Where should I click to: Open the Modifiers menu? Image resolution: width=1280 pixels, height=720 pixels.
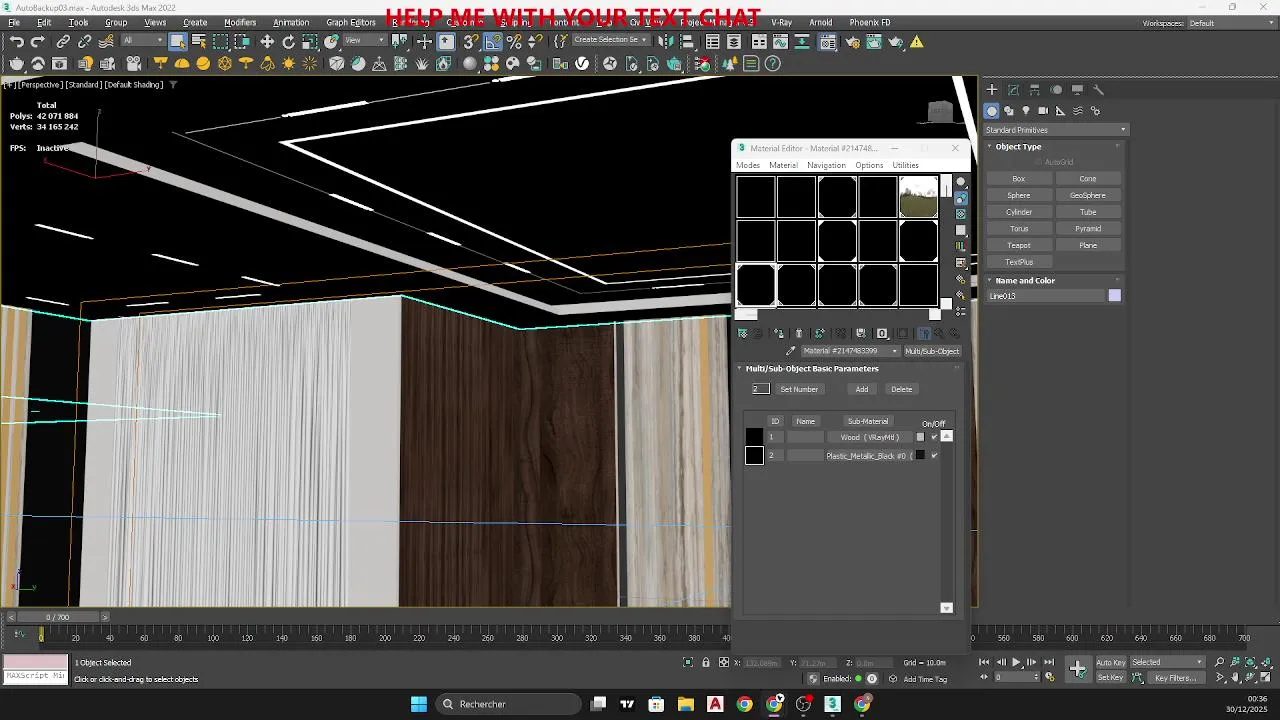click(239, 22)
